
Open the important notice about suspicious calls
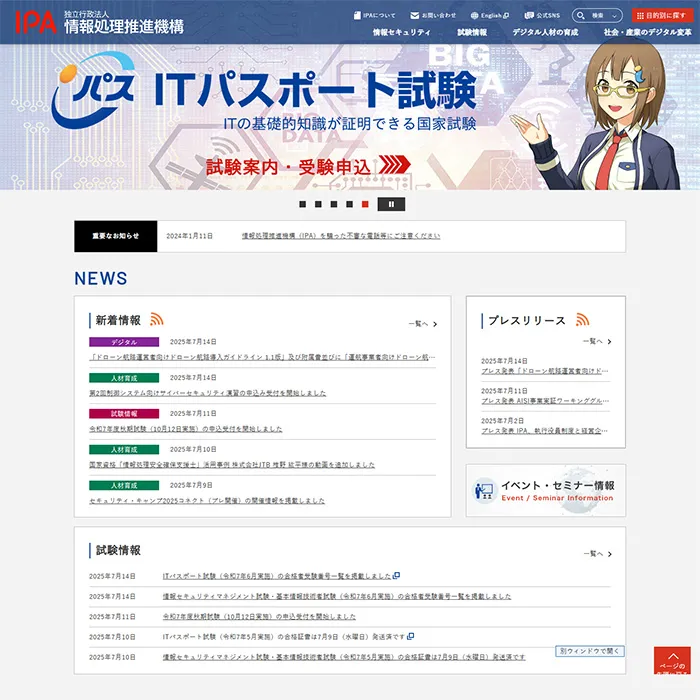click(x=341, y=236)
